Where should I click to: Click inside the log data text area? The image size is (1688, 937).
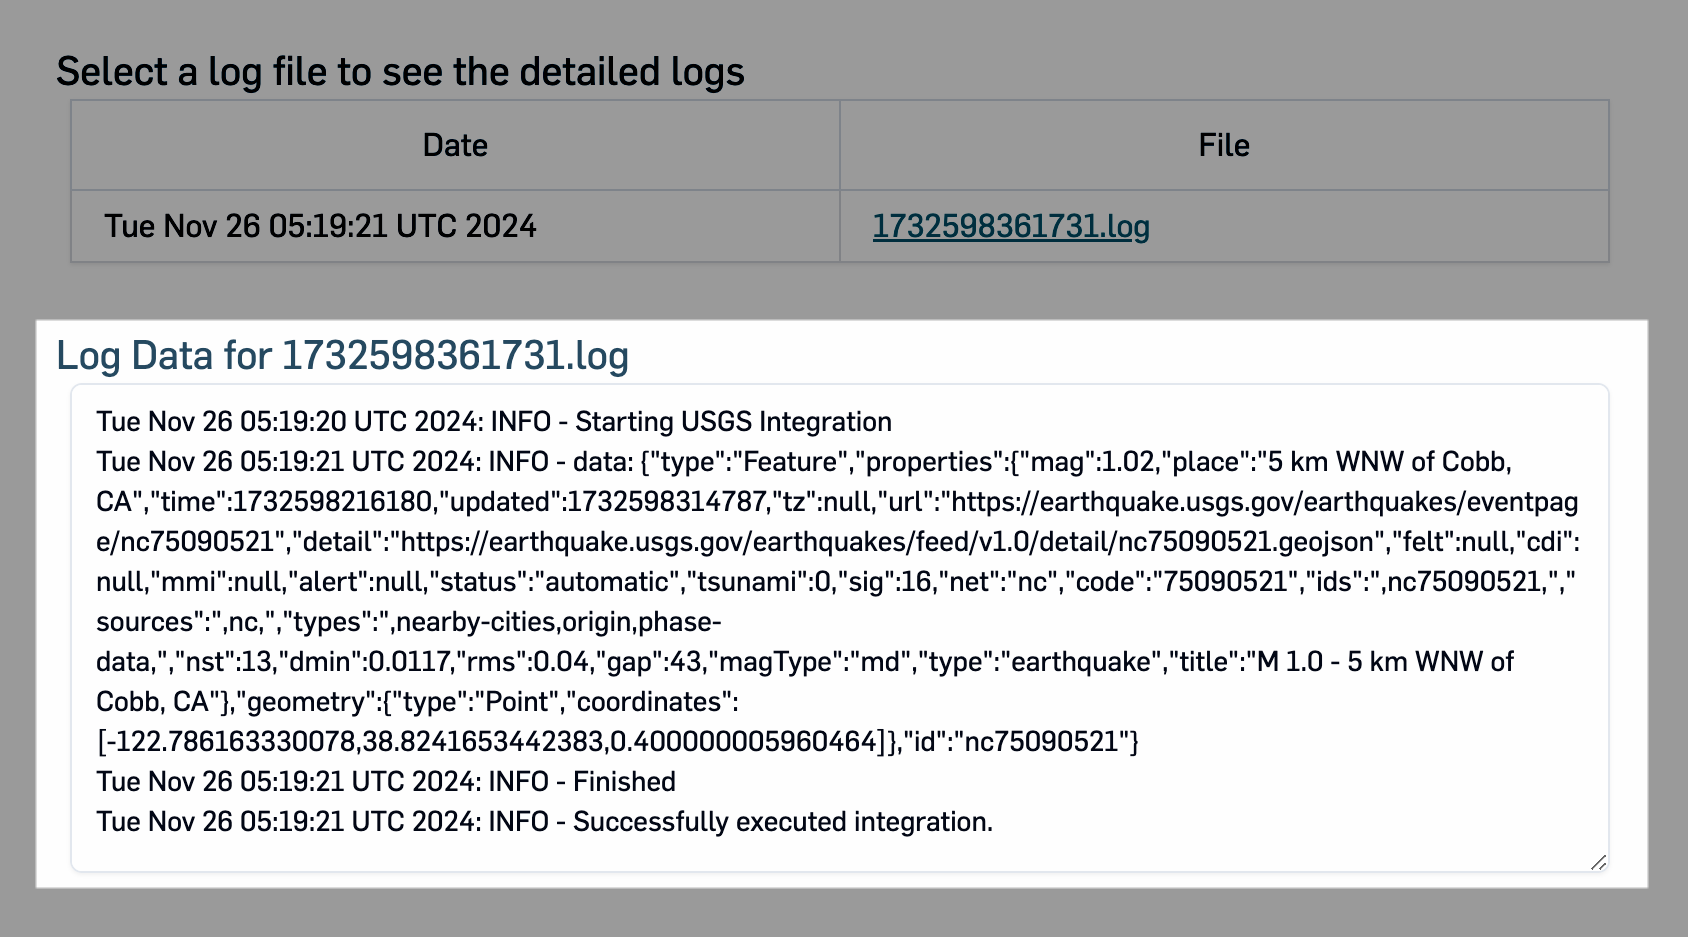coord(840,628)
